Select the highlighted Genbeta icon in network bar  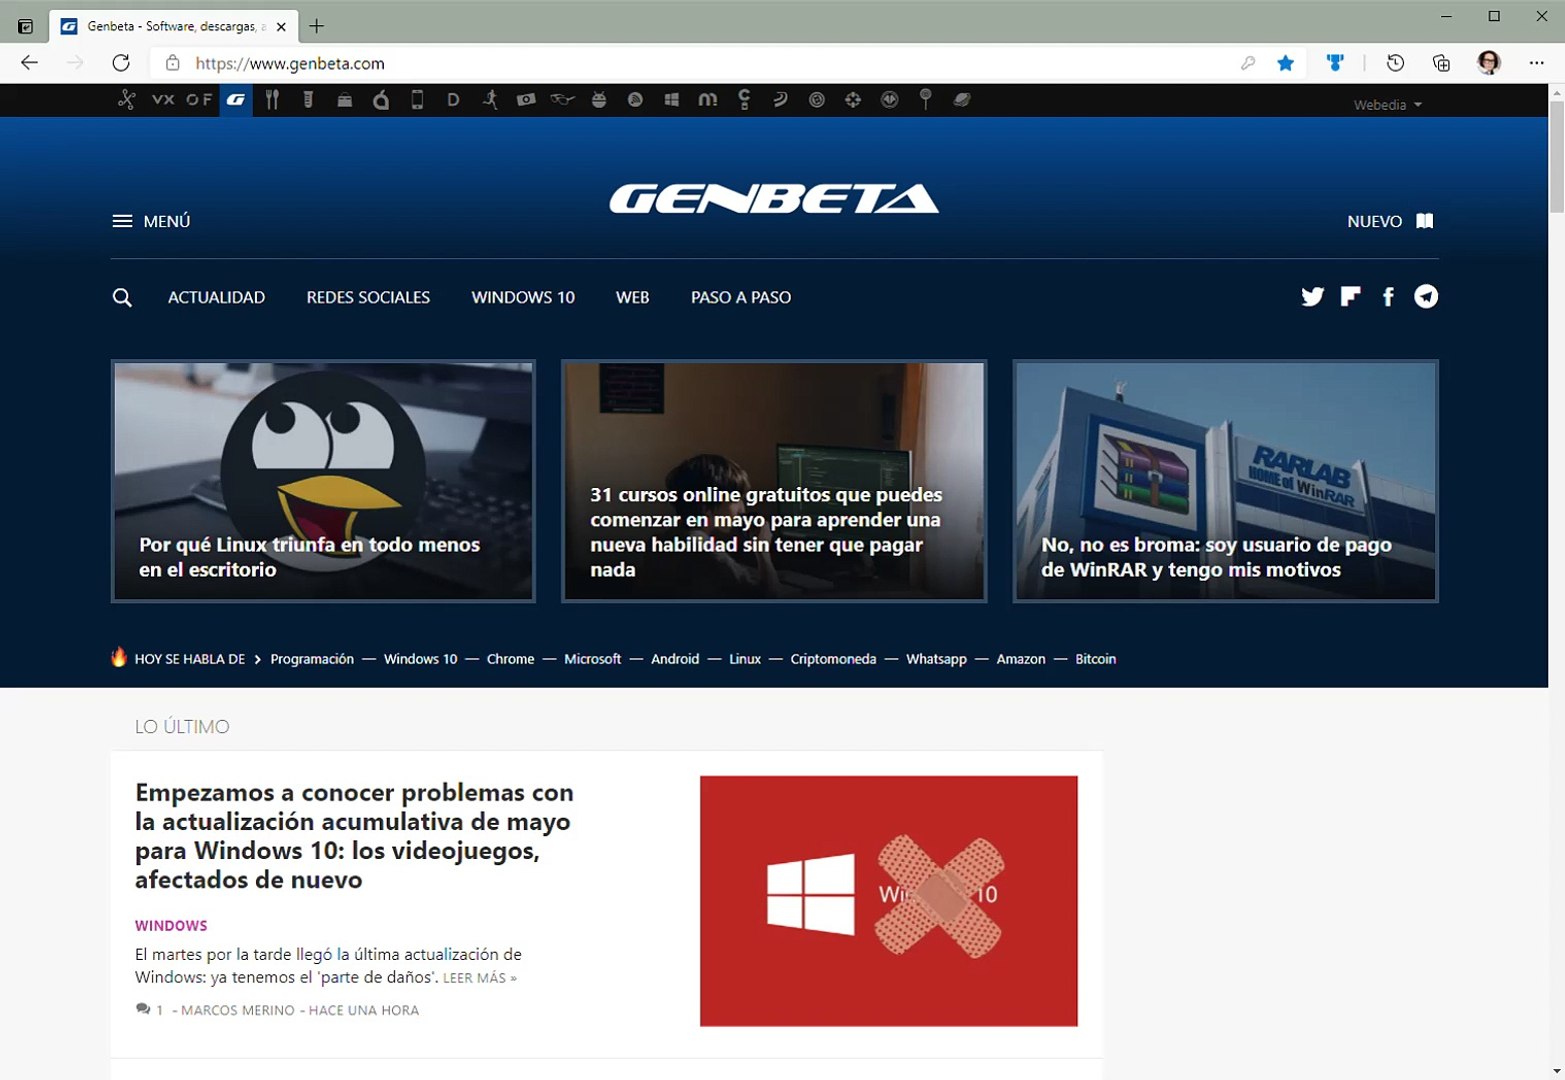click(x=236, y=99)
